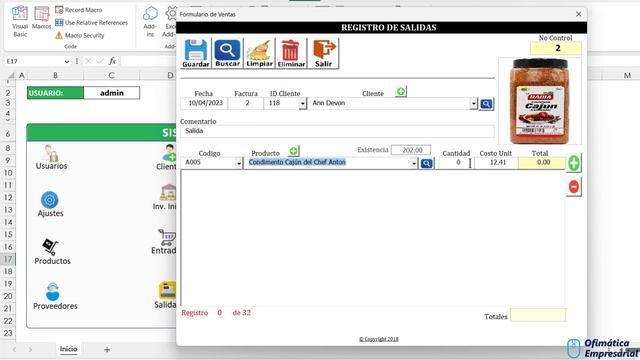This screenshot has width=640, height=360.
Task: Click the Totales yellow field
Action: click(538, 316)
